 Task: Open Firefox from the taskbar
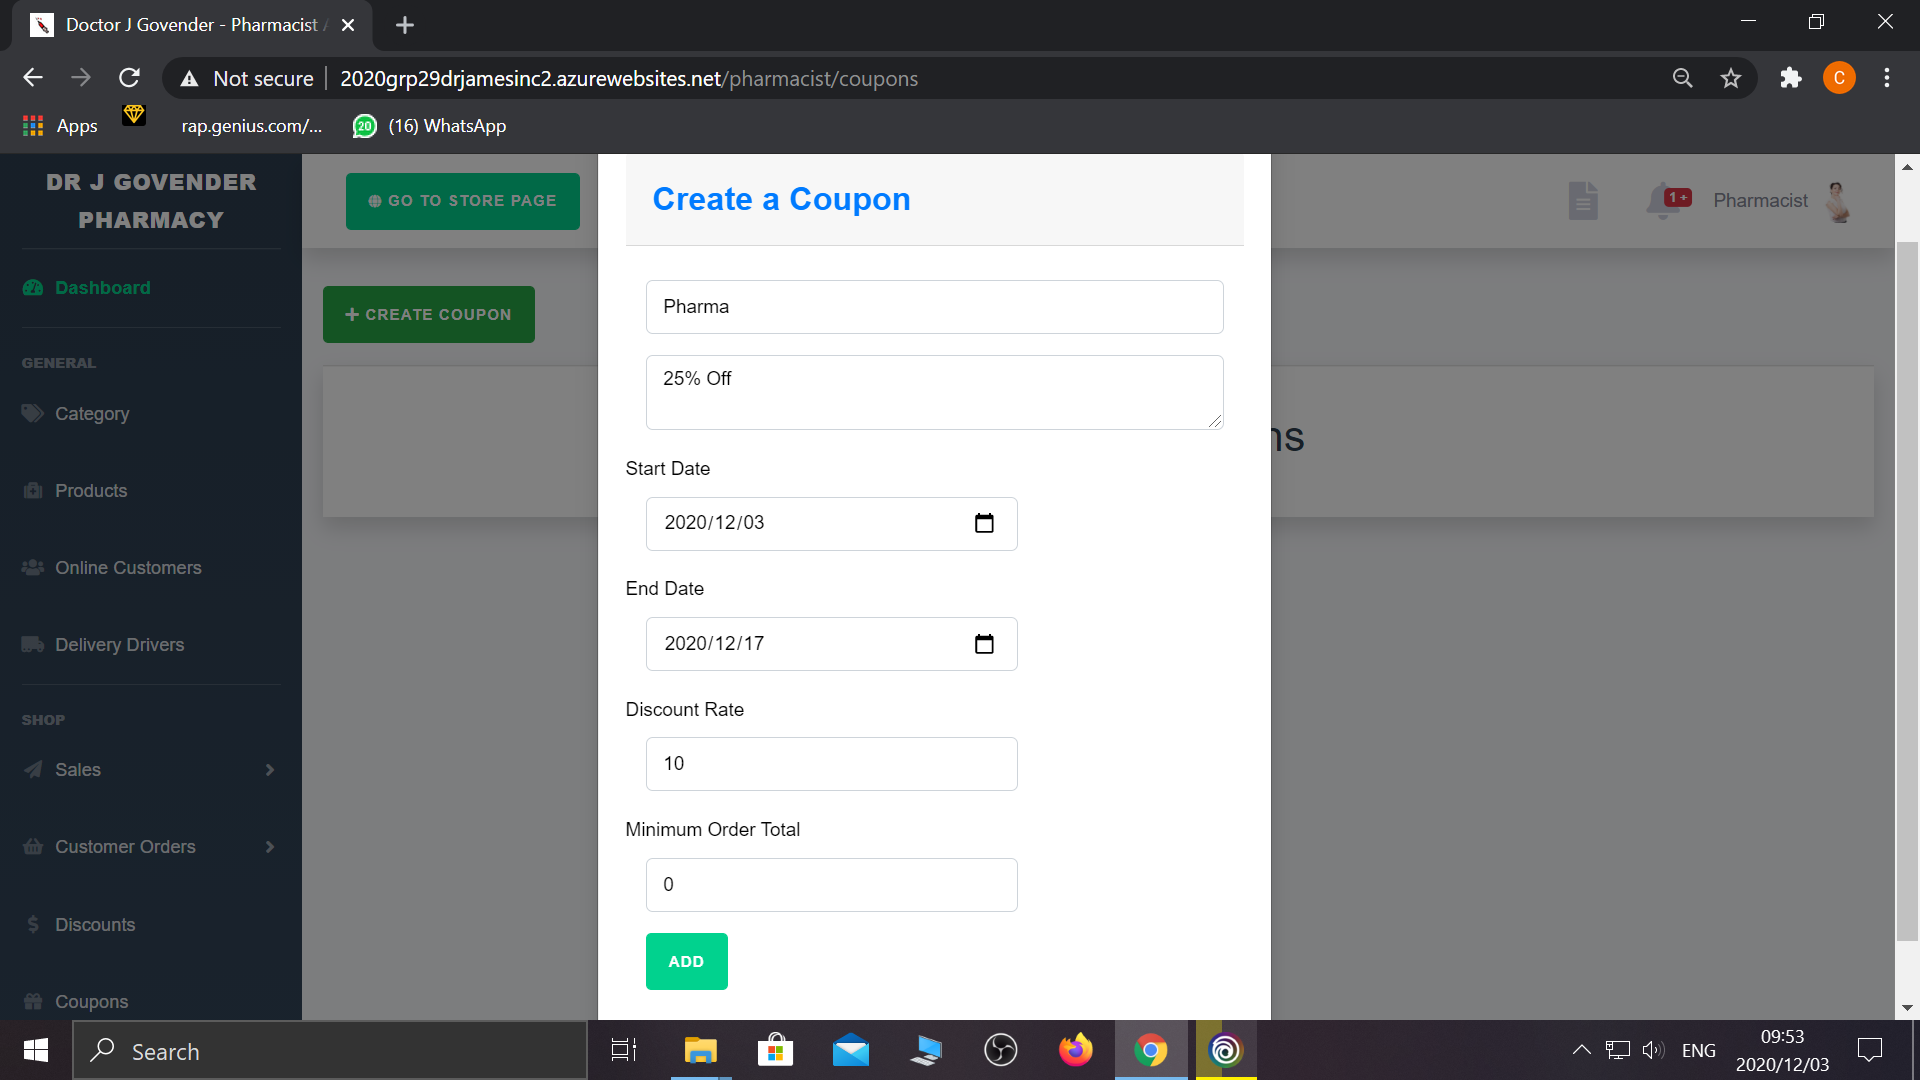pyautogui.click(x=1075, y=1050)
